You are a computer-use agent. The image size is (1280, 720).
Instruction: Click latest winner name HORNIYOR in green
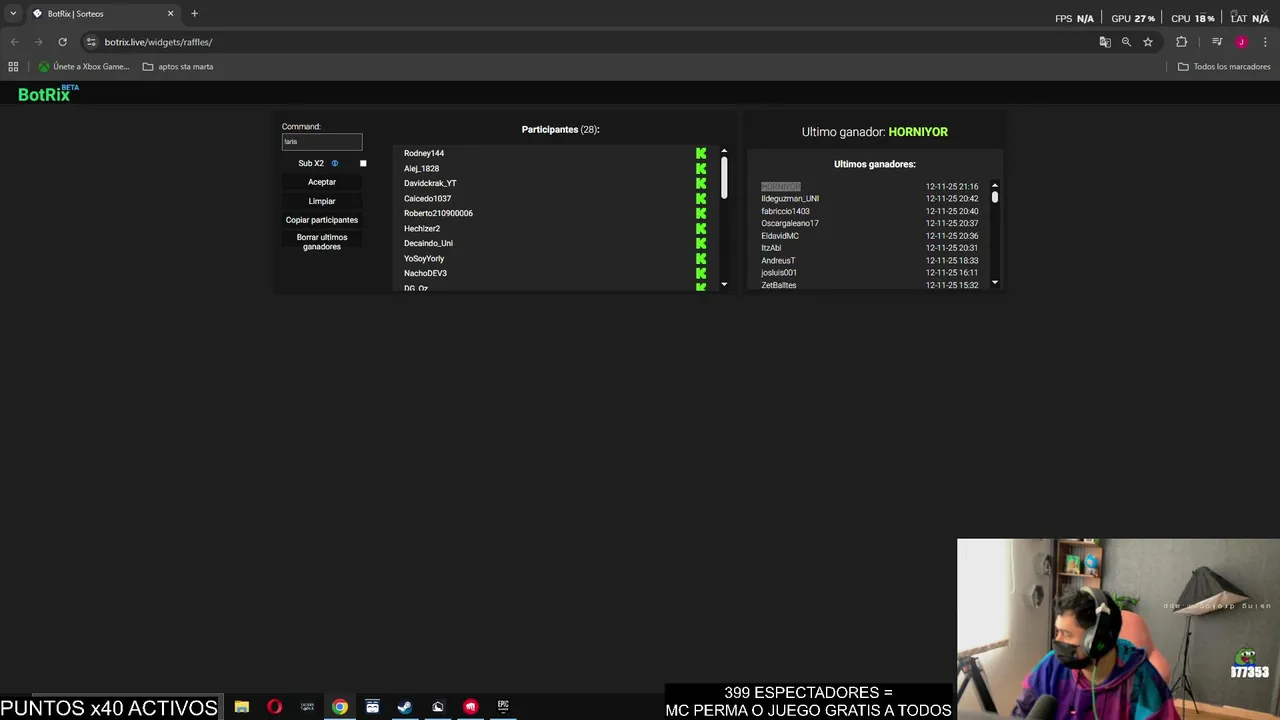click(x=918, y=132)
